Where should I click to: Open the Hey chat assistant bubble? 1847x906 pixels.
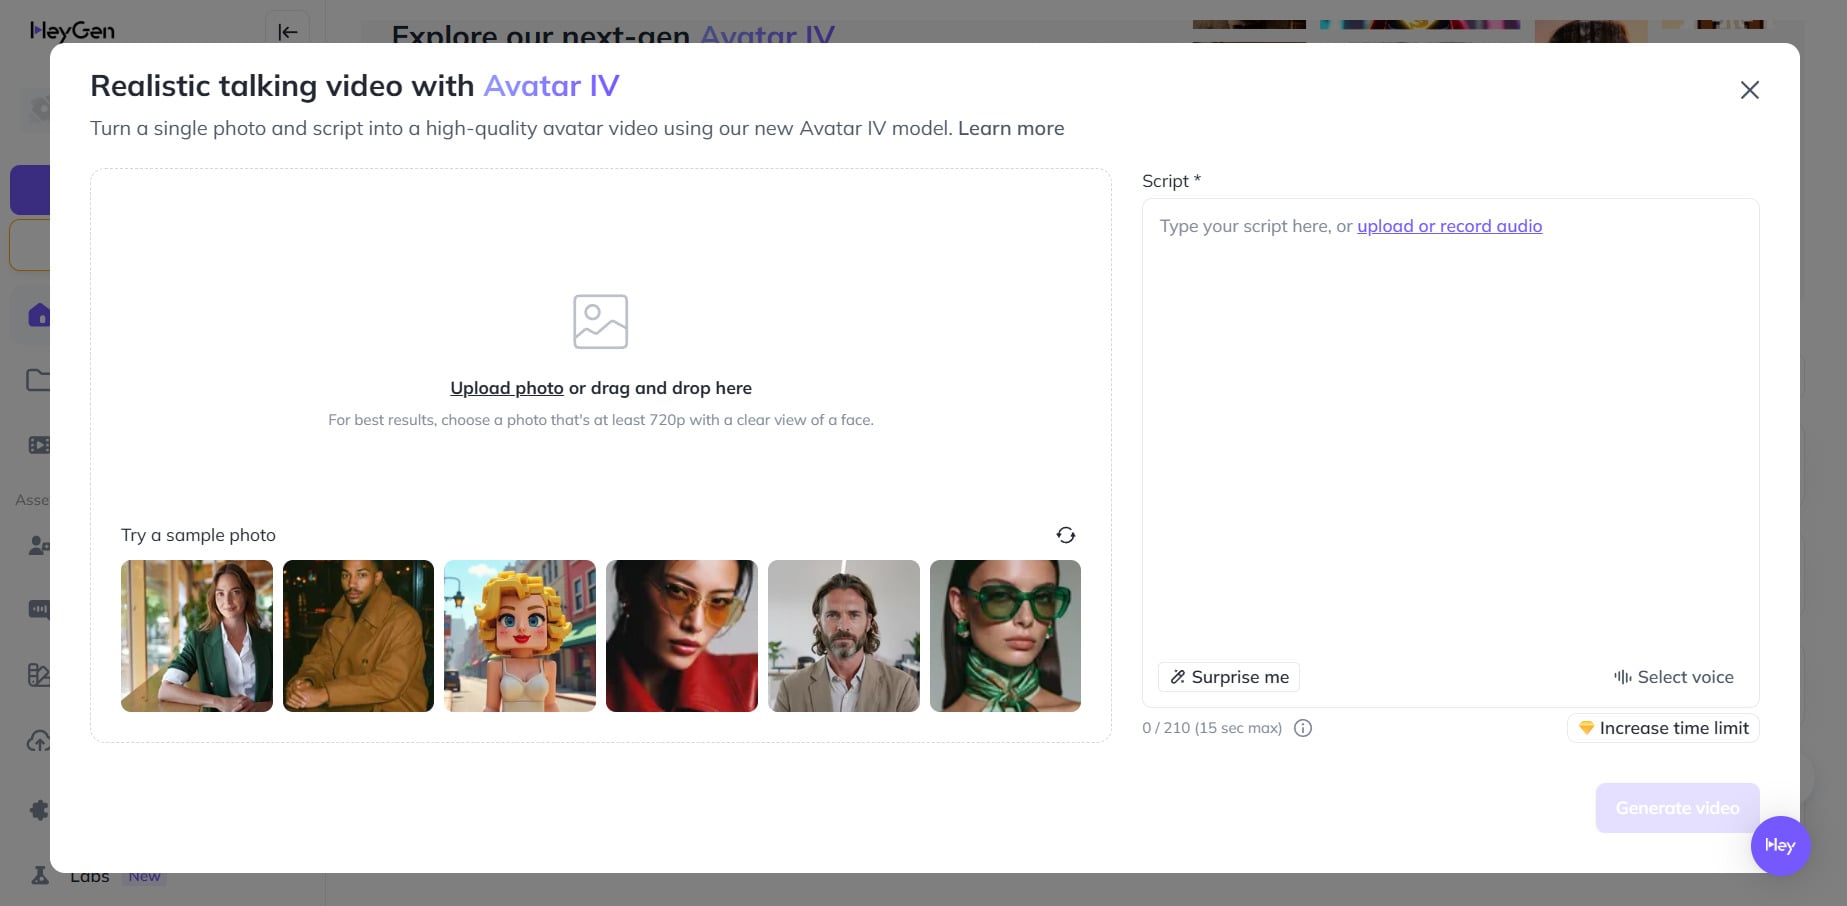tap(1780, 846)
